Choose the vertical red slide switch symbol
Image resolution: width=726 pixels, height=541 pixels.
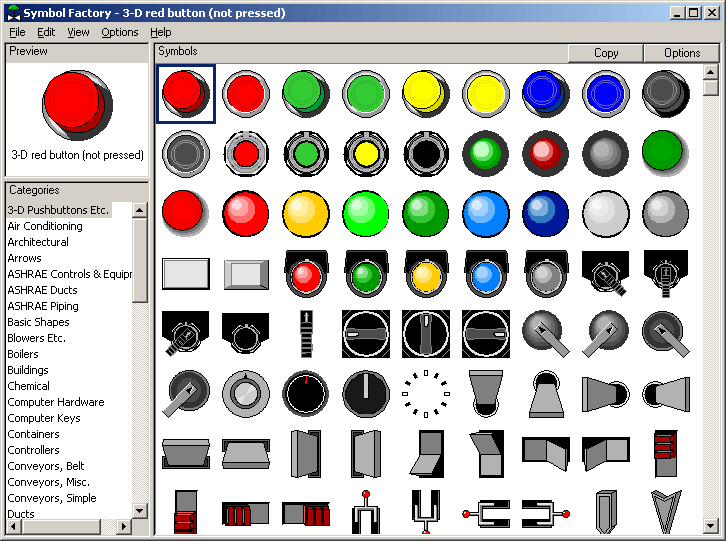[x=666, y=454]
